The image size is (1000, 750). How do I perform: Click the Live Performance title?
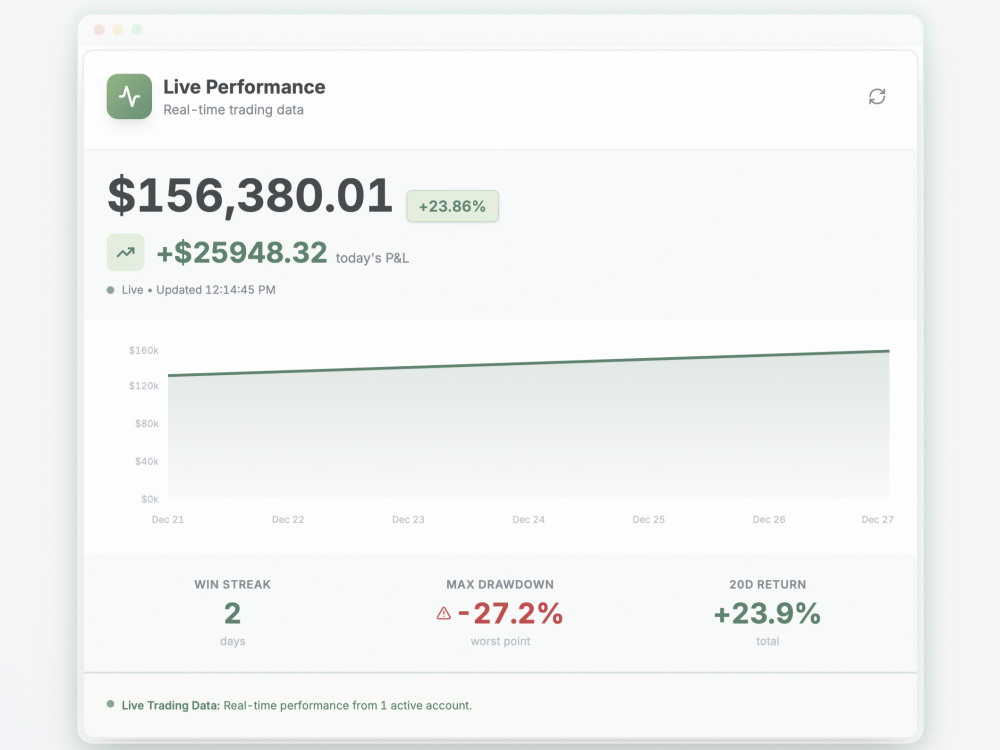[x=244, y=87]
